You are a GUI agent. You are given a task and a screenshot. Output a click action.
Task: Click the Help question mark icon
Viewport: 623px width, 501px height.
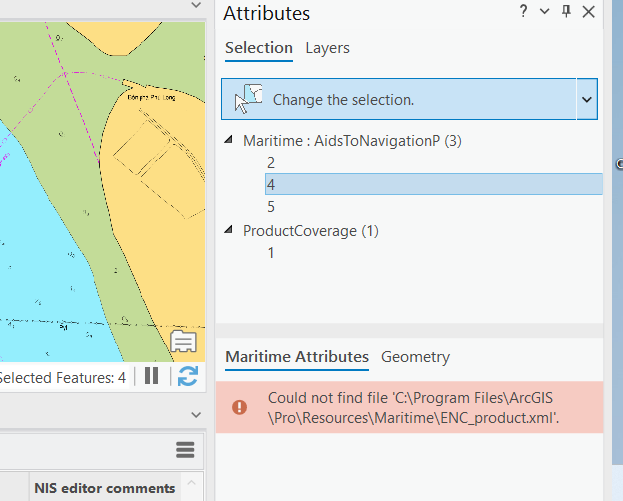(x=523, y=12)
